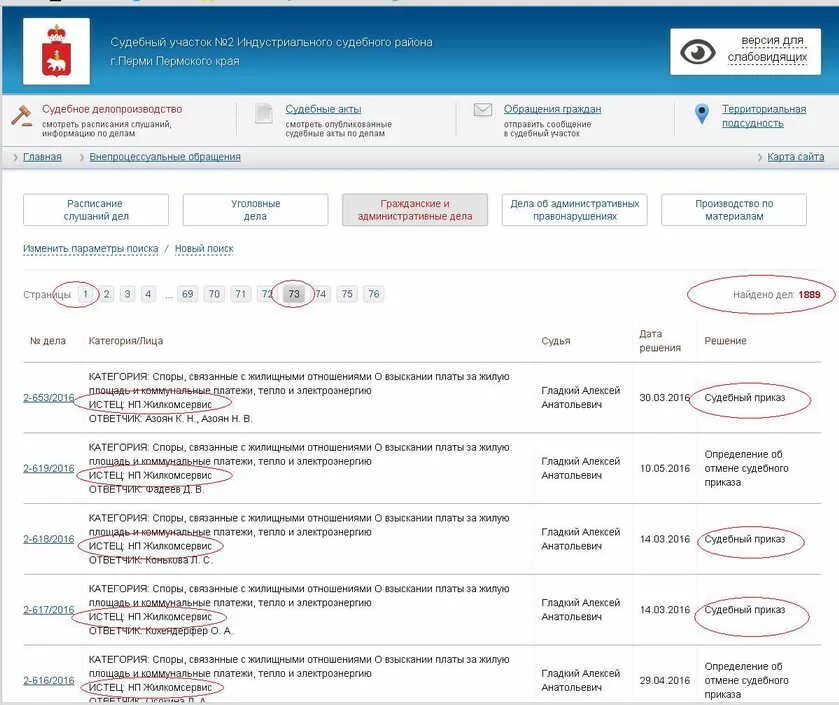Open the Производство по материалам tab

coord(736,209)
